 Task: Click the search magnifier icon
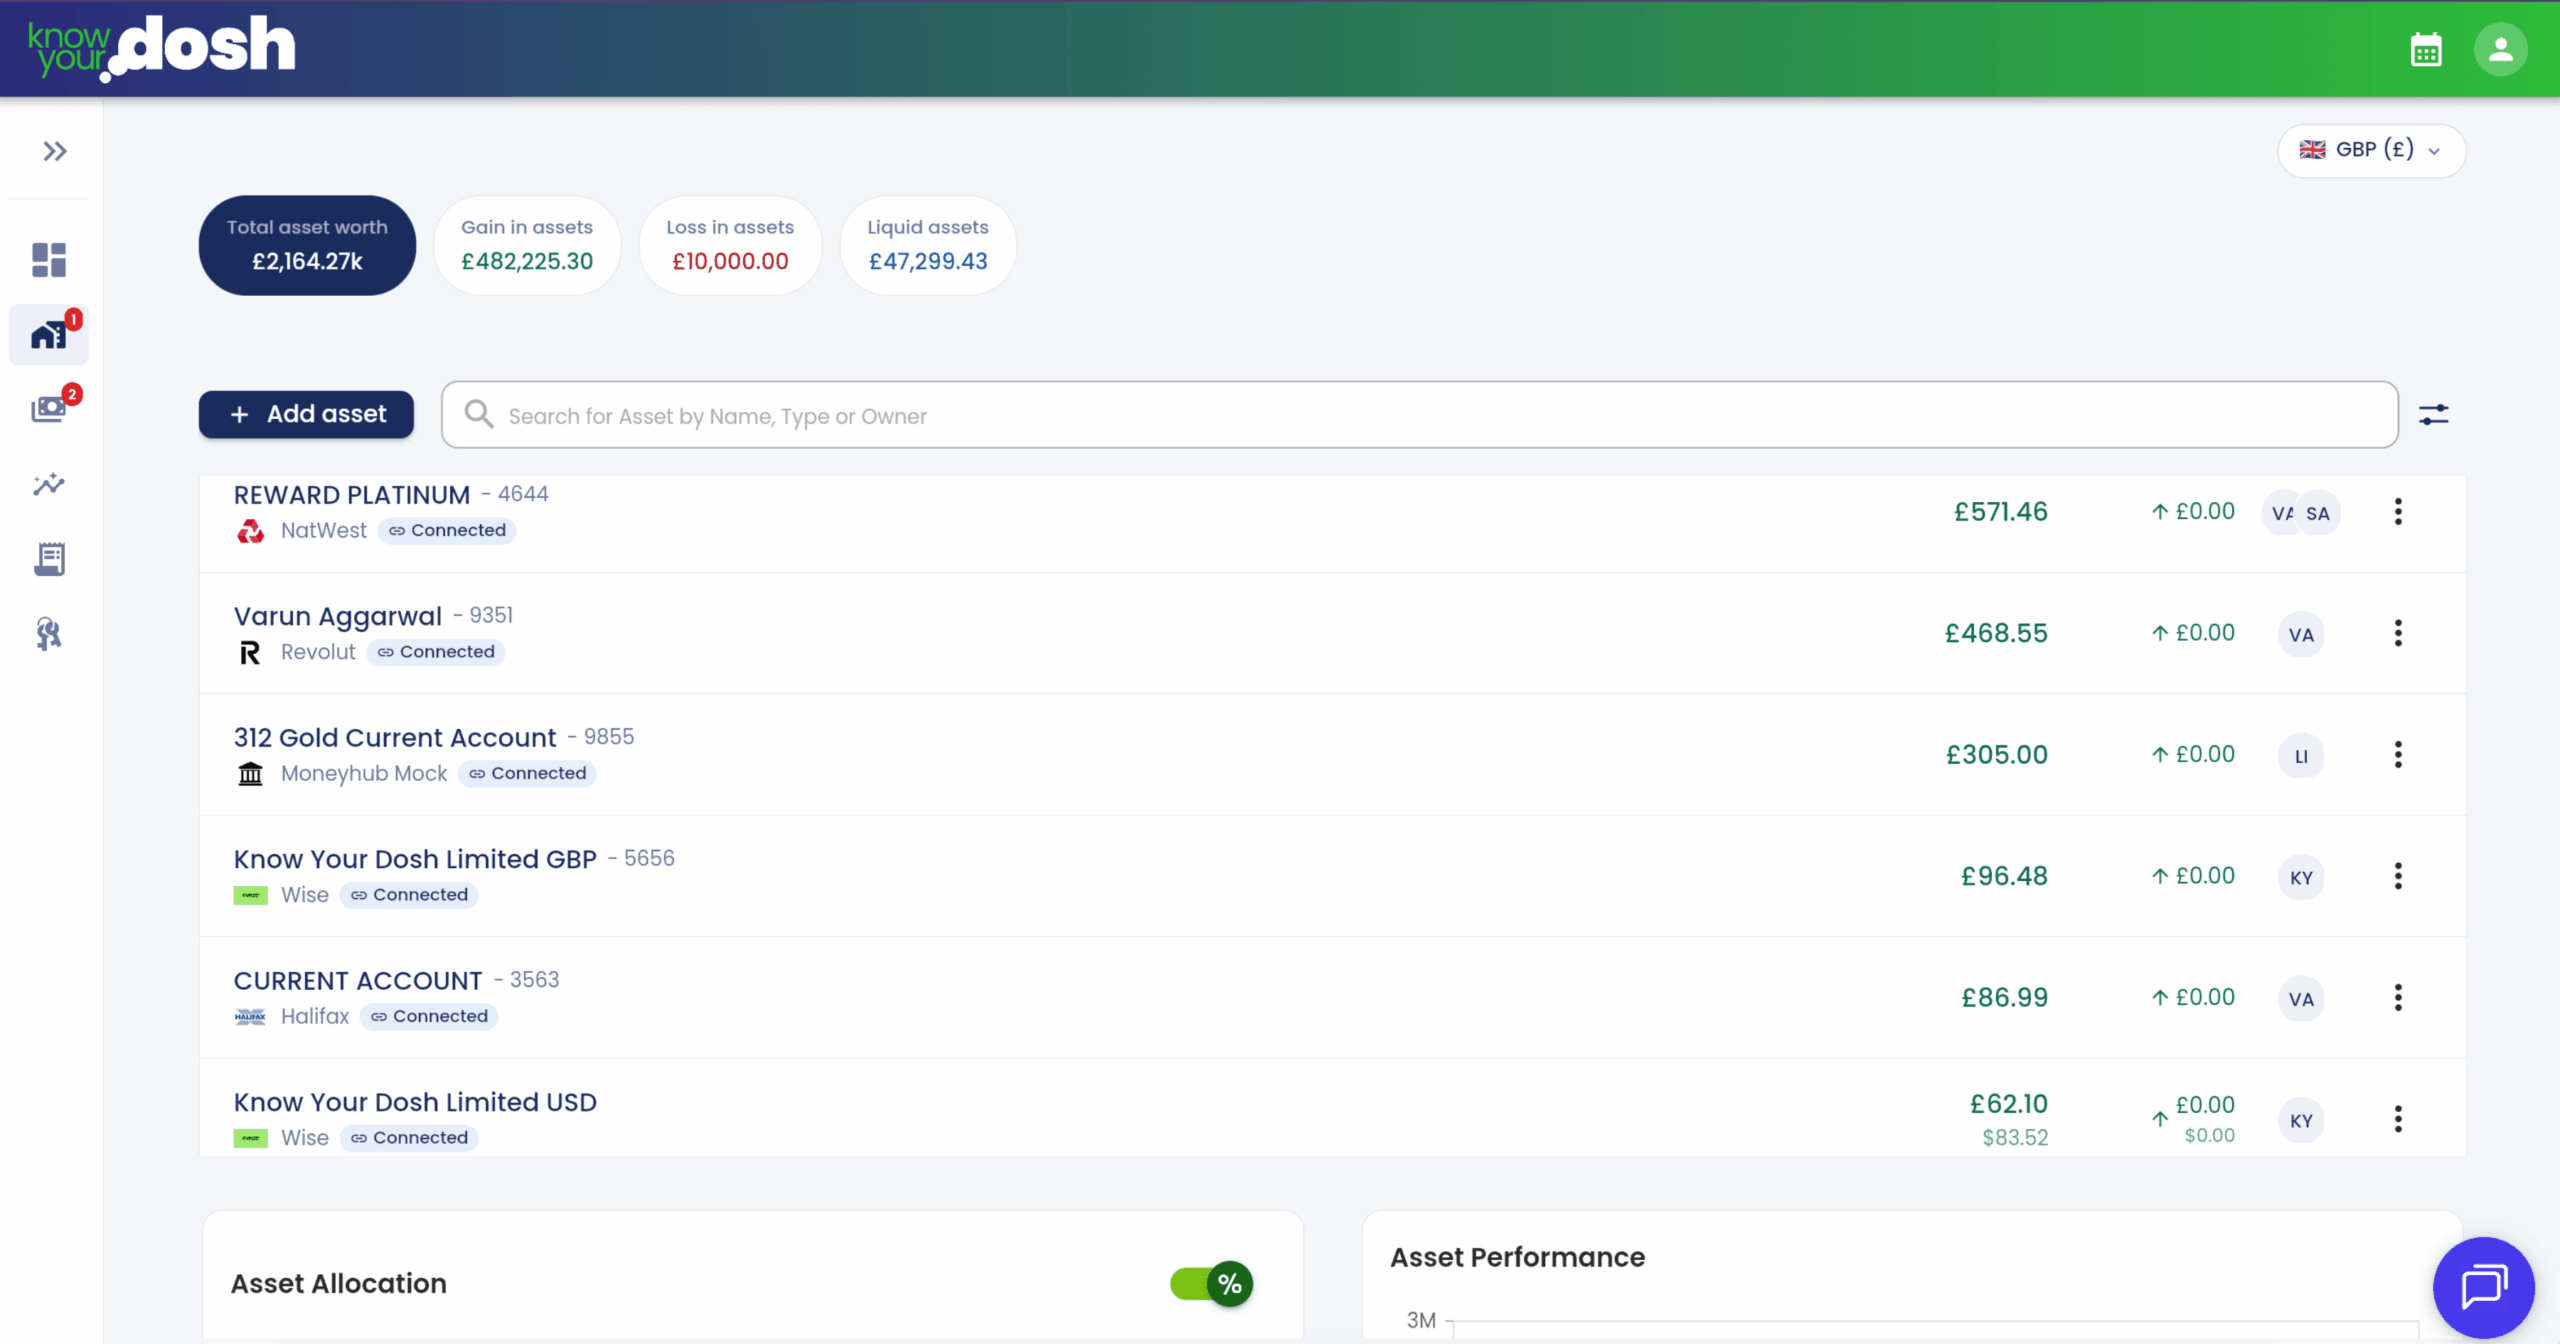point(479,414)
